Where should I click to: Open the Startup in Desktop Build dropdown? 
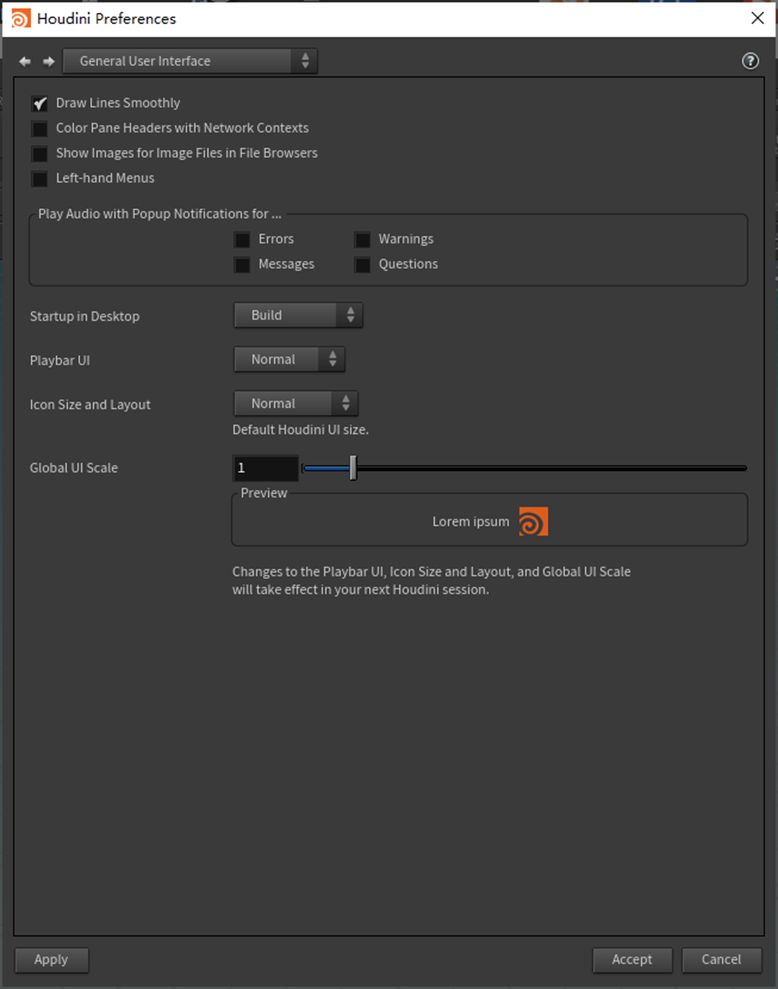[298, 315]
